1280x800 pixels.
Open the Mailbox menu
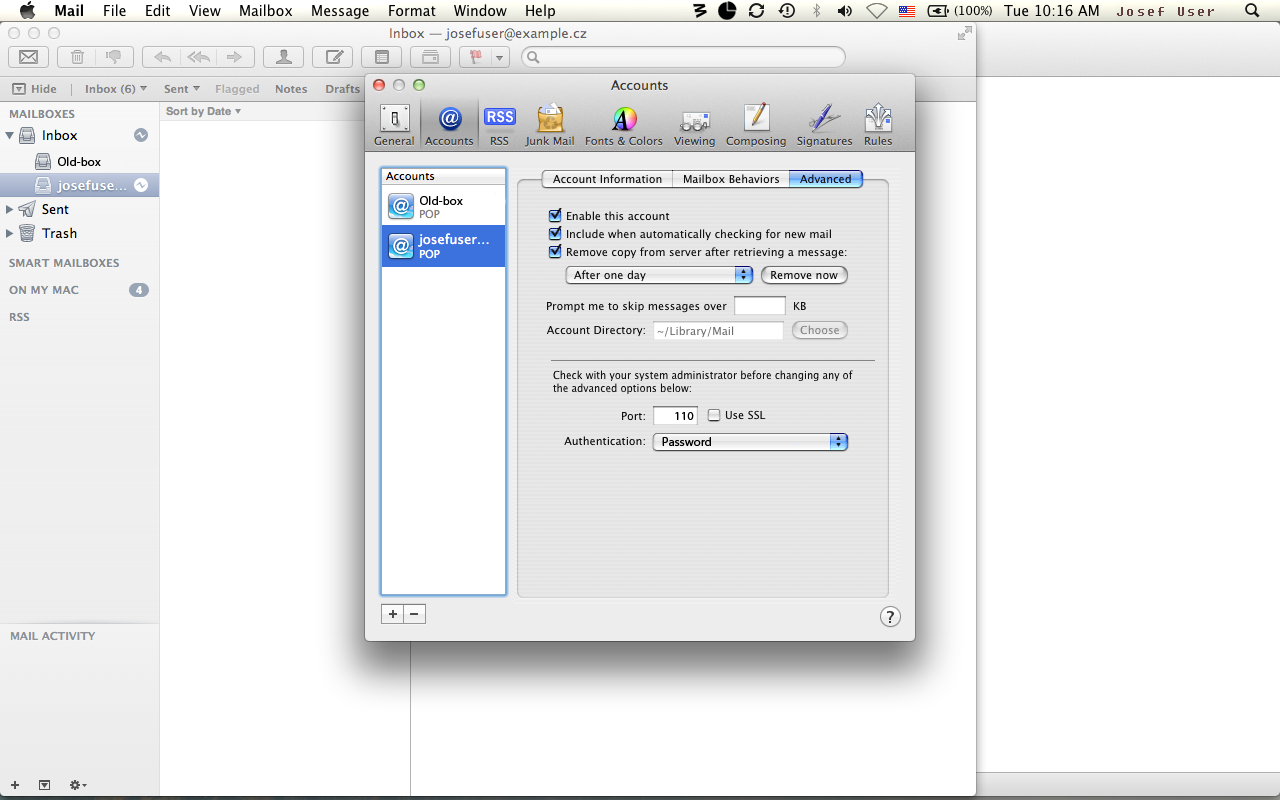265,11
